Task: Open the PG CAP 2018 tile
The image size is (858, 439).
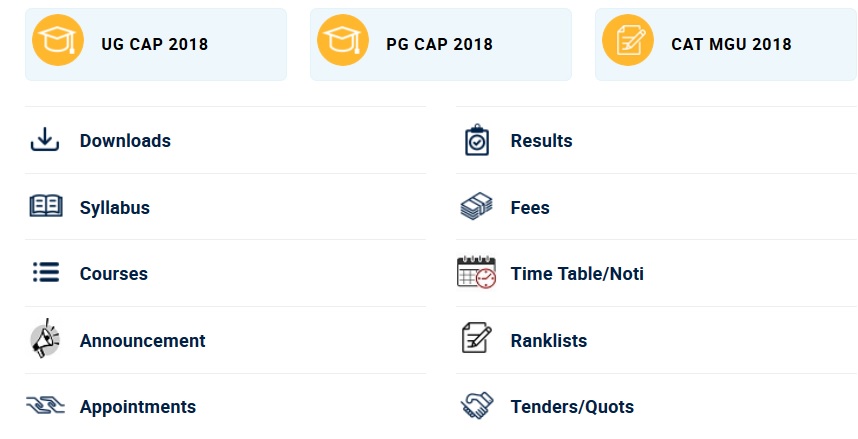Action: tap(441, 44)
